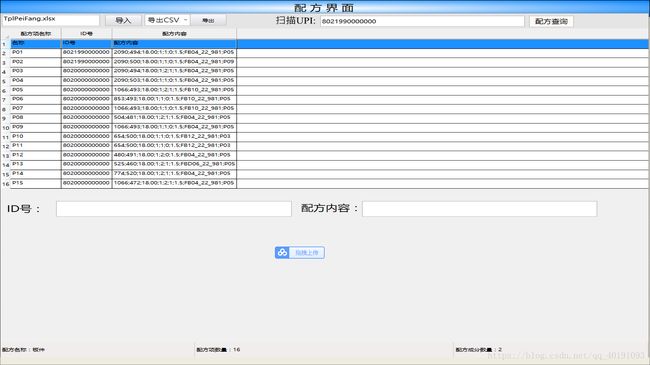Viewport: 650px width, 365px height.
Task: Click the 配方查询 query button
Action: (x=551, y=21)
